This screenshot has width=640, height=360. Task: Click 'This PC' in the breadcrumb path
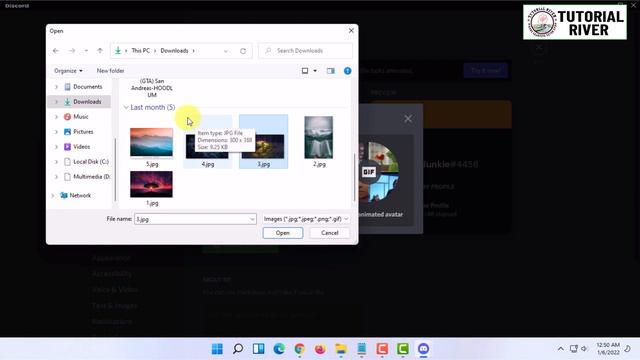pyautogui.click(x=140, y=51)
